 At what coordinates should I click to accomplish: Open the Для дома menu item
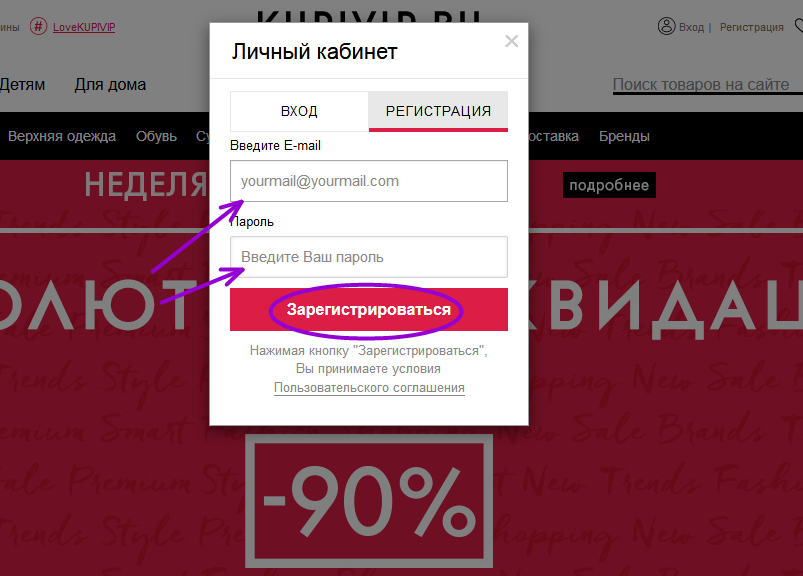tap(110, 84)
